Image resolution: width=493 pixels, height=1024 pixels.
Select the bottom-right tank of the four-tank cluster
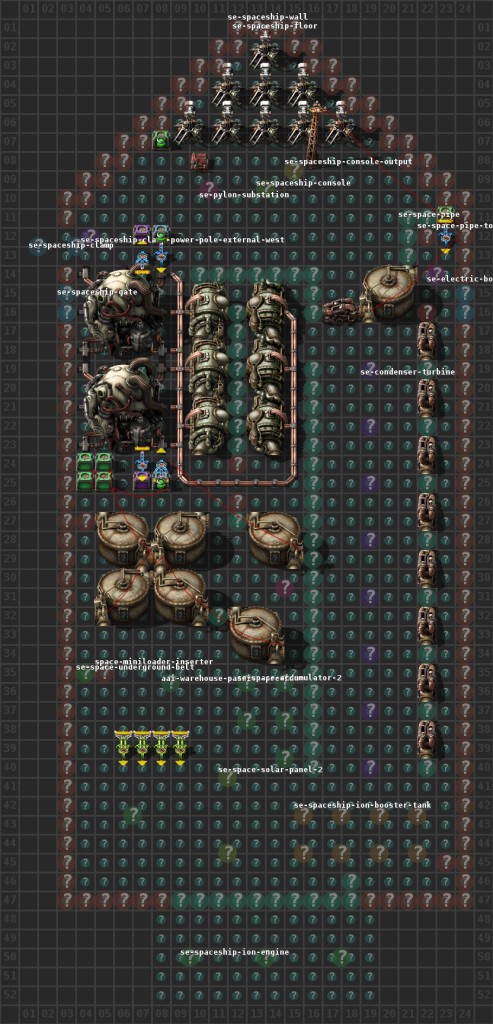pyautogui.click(x=180, y=597)
